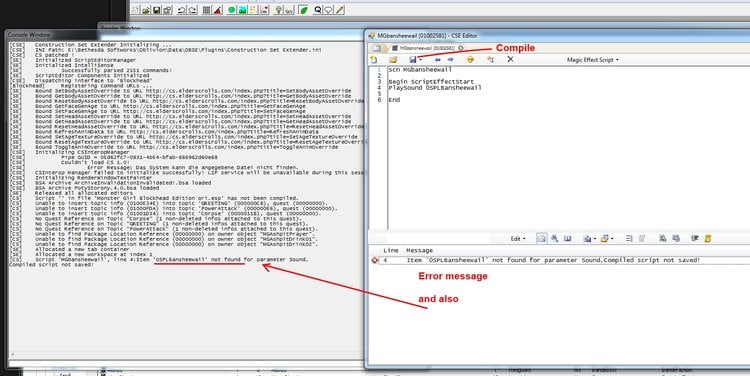This screenshot has width=750, height=376.
Task: Click script line 'scn MGbansheewail'
Action: [x=420, y=70]
